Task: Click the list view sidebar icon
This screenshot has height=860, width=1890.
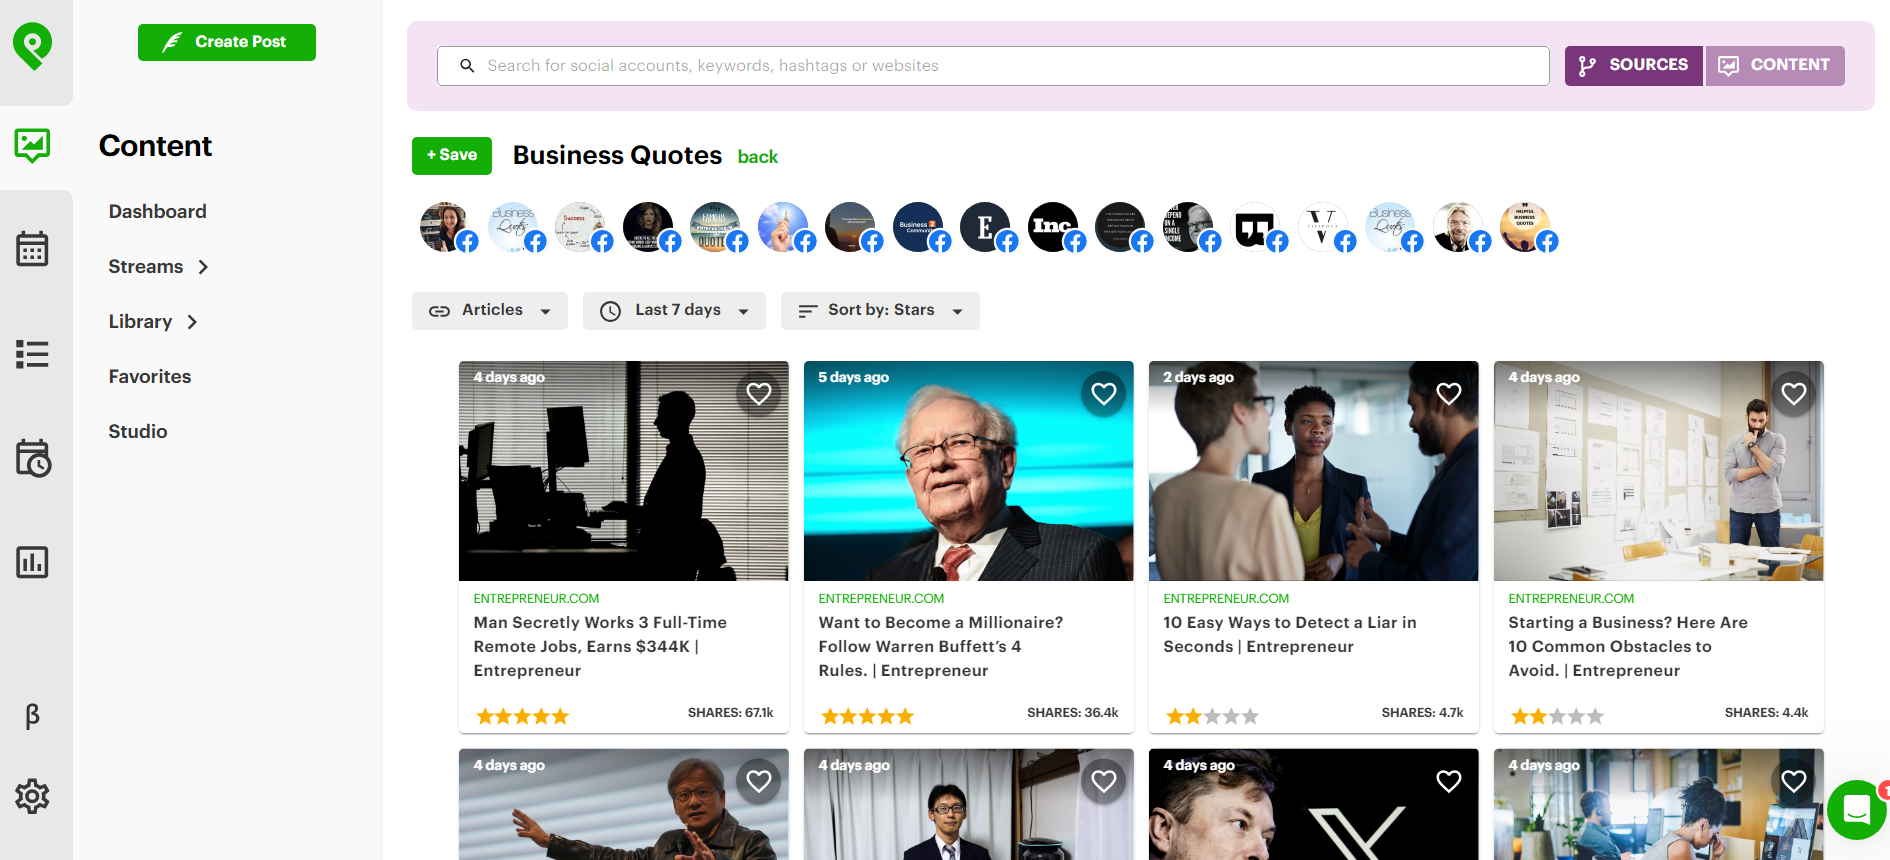Action: (x=32, y=354)
